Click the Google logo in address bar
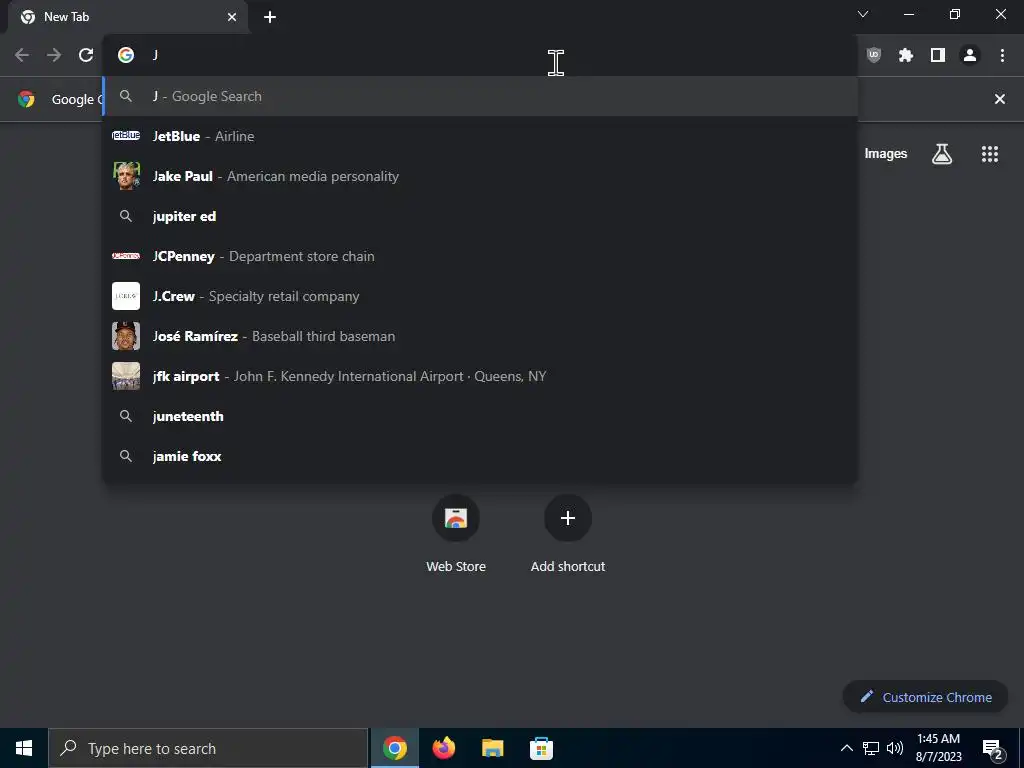1024x768 pixels. (126, 55)
